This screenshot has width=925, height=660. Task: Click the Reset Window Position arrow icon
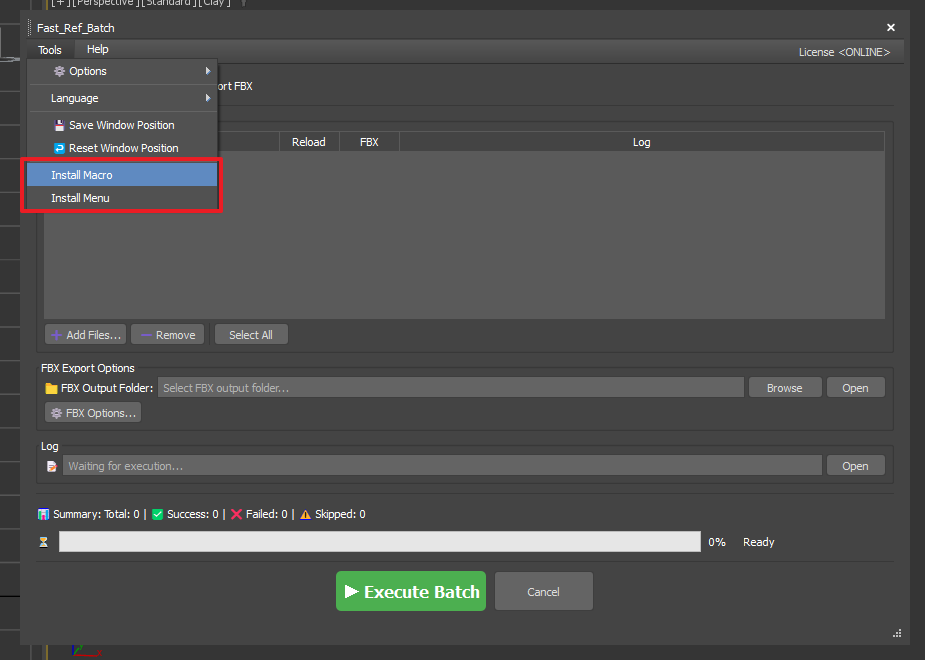click(59, 149)
